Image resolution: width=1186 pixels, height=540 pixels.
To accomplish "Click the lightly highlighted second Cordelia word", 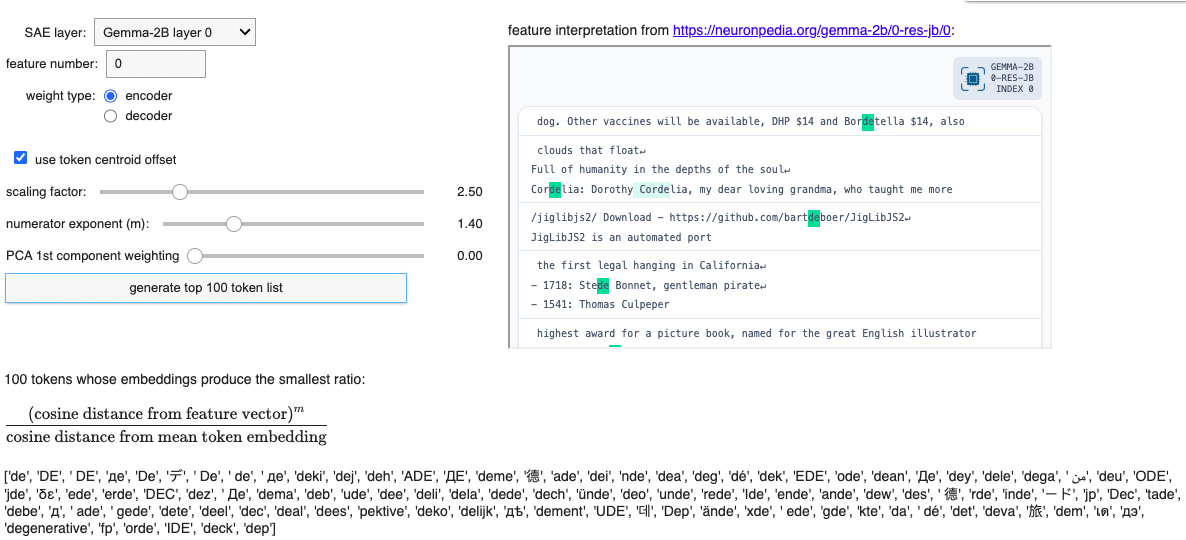I will pyautogui.click(x=661, y=189).
